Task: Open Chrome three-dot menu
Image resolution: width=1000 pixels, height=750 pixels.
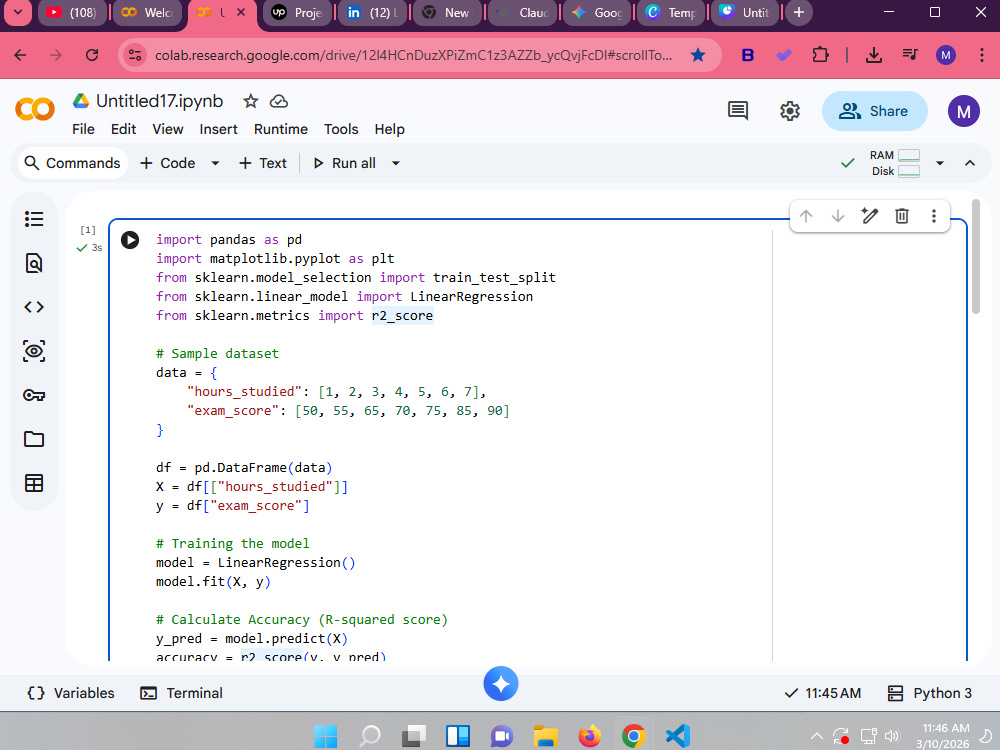Action: click(x=982, y=55)
